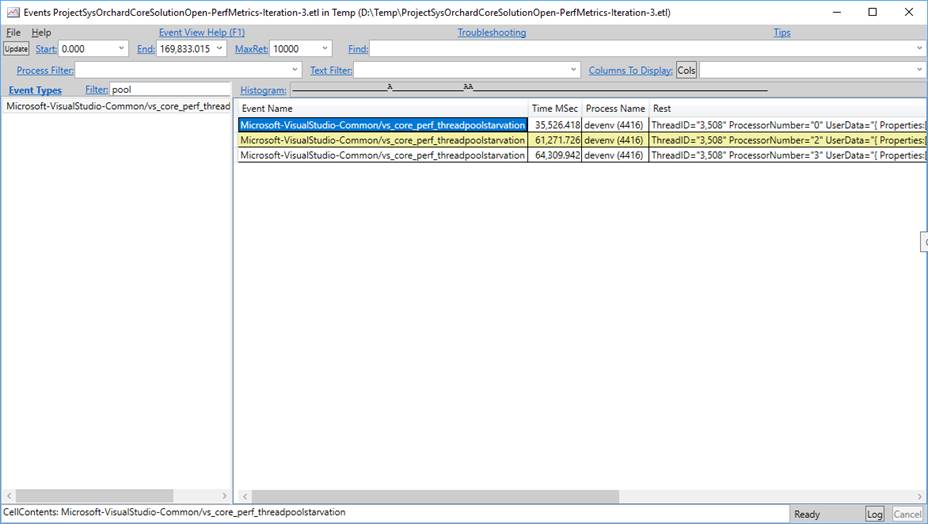Image resolution: width=928 pixels, height=524 pixels.
Task: Expand the End time dropdown
Action: [x=222, y=49]
